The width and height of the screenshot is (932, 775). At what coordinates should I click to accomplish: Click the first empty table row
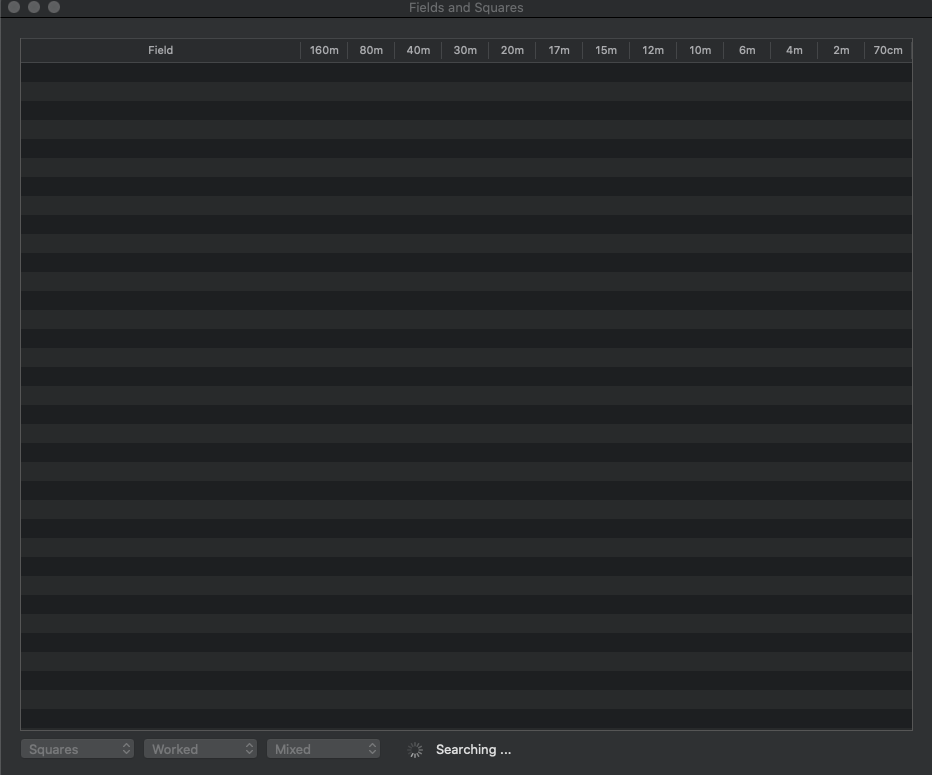tap(466, 72)
